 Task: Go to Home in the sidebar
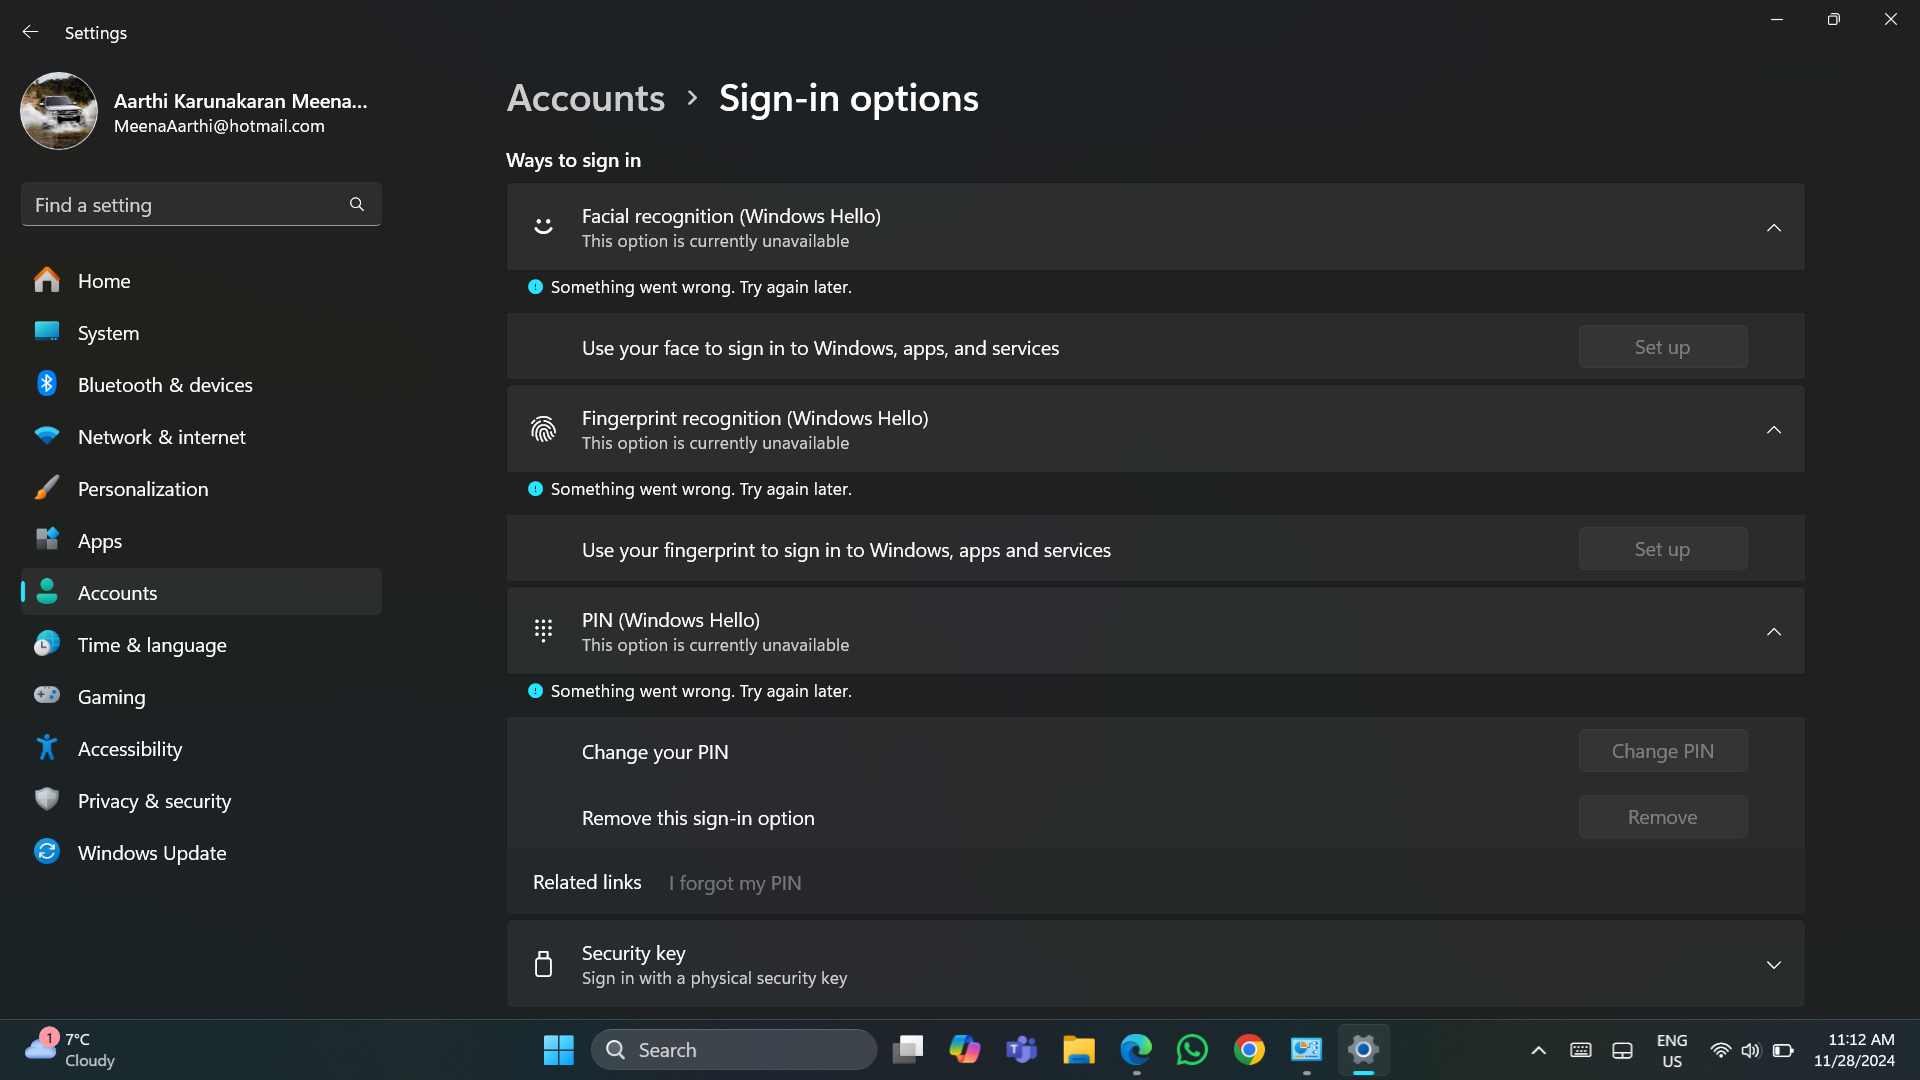(201, 281)
